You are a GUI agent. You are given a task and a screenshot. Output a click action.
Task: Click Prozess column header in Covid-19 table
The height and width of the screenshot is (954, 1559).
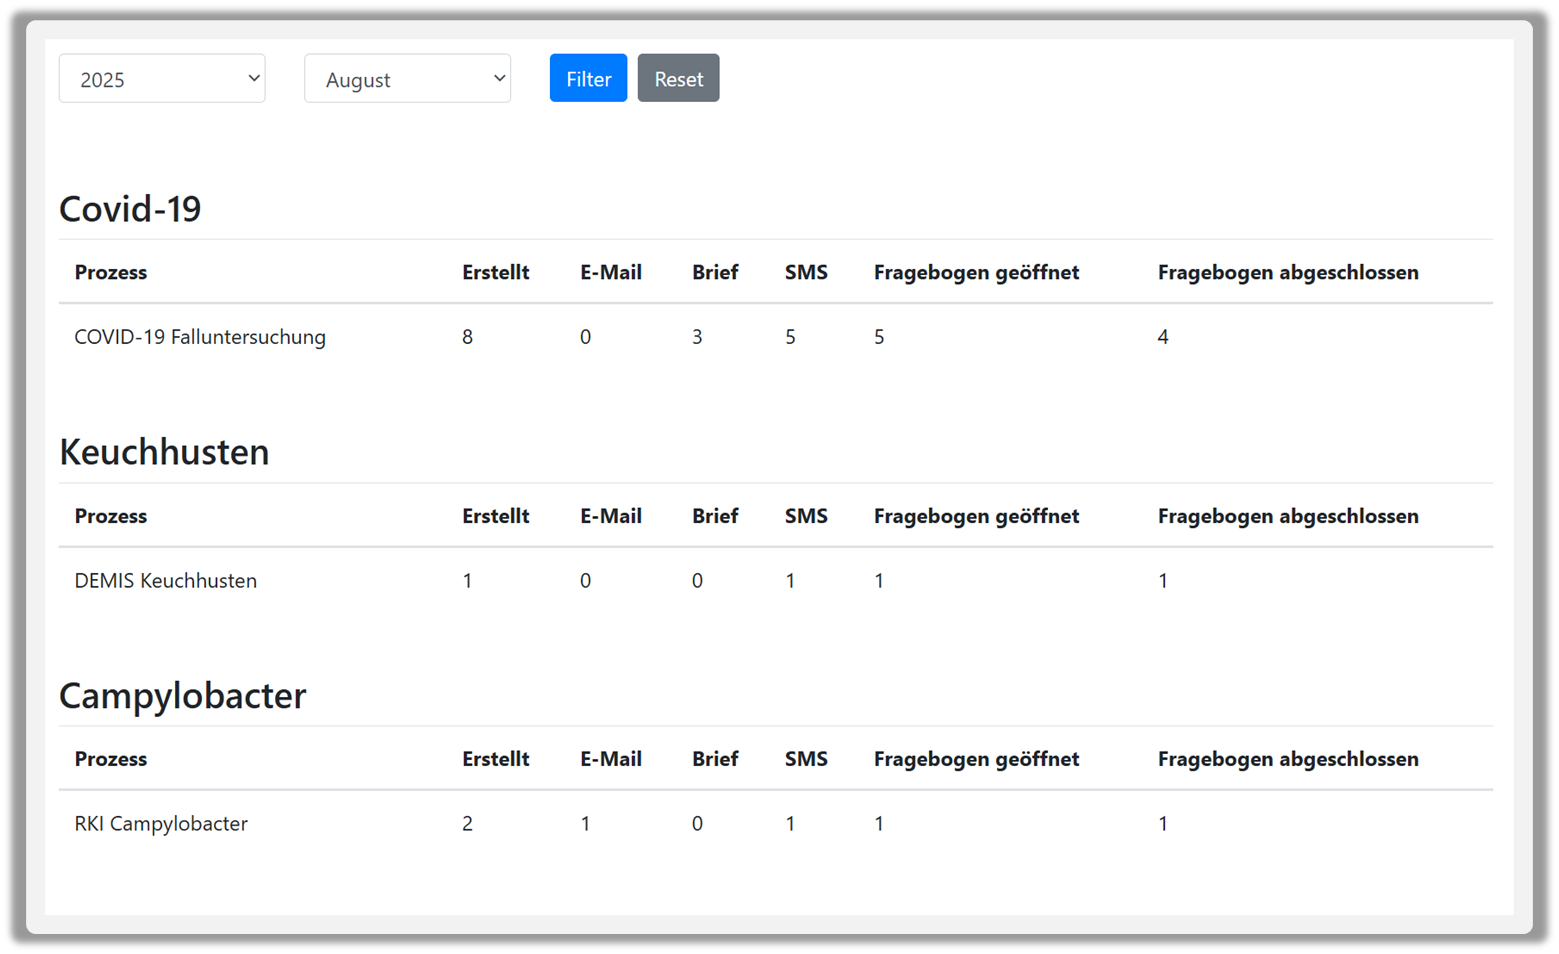tap(111, 273)
